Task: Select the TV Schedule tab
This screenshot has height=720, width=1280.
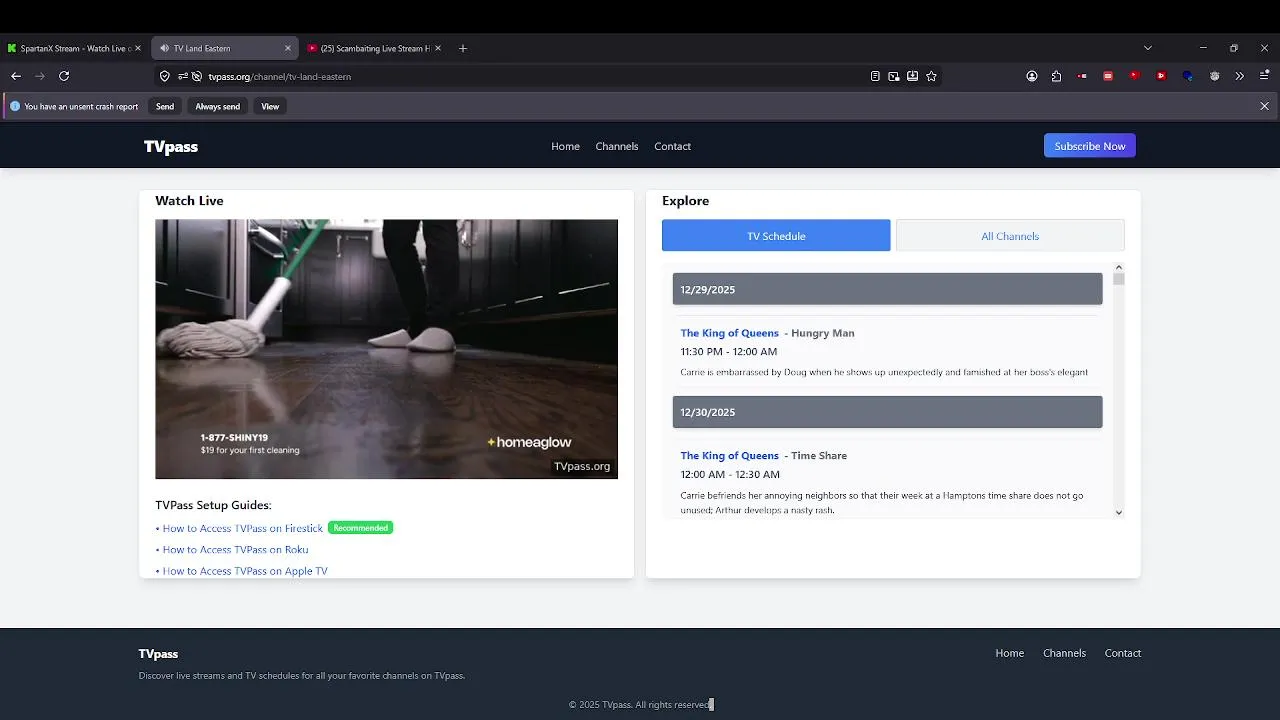Action: tap(776, 236)
